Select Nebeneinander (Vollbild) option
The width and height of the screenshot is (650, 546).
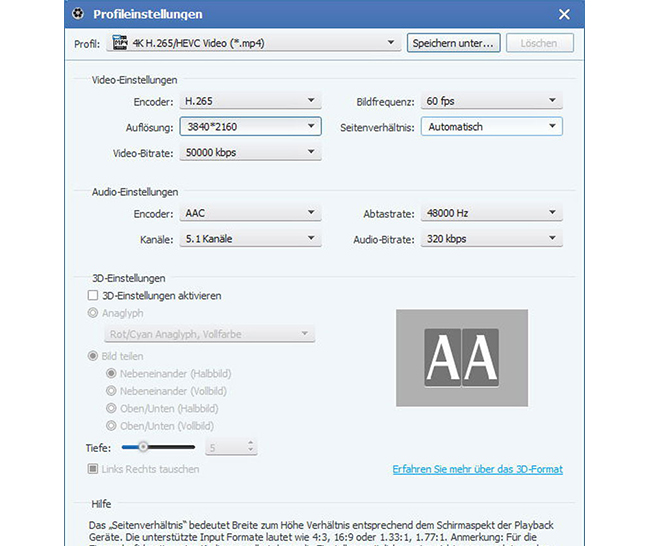(112, 391)
